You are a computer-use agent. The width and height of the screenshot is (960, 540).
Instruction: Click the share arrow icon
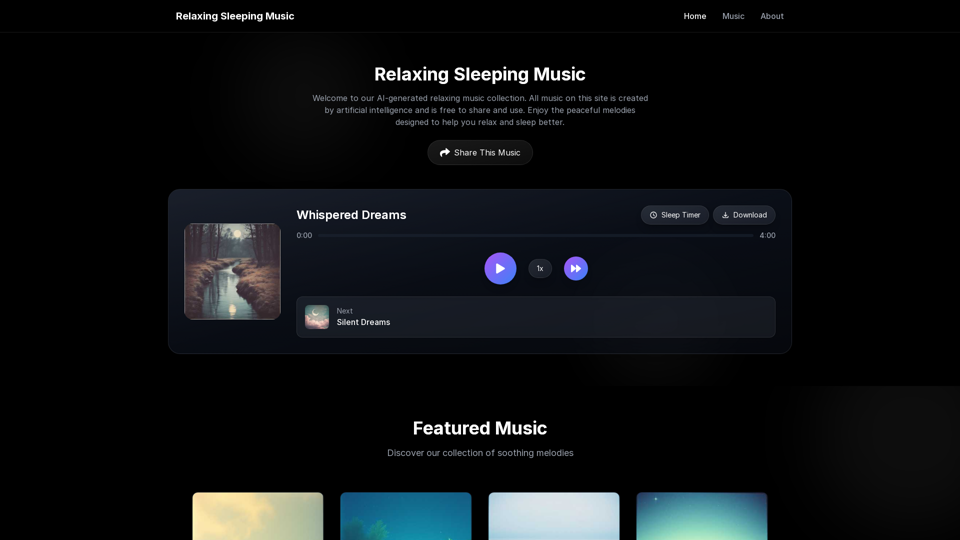tap(444, 152)
